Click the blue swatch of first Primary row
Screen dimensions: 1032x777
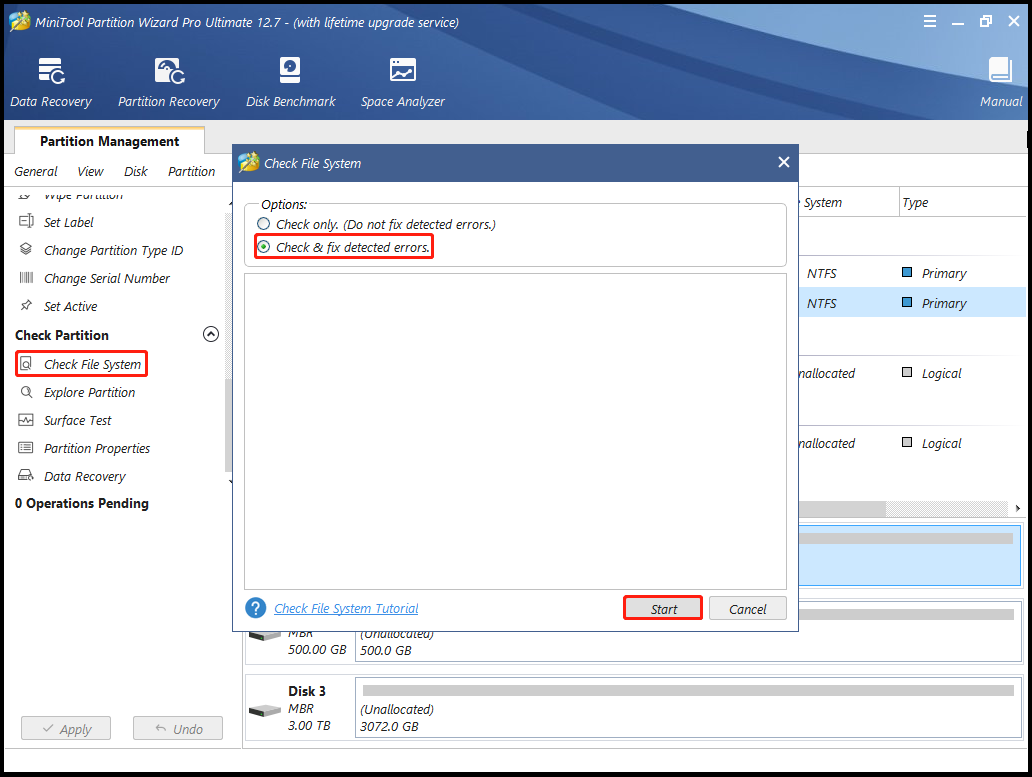(x=907, y=272)
